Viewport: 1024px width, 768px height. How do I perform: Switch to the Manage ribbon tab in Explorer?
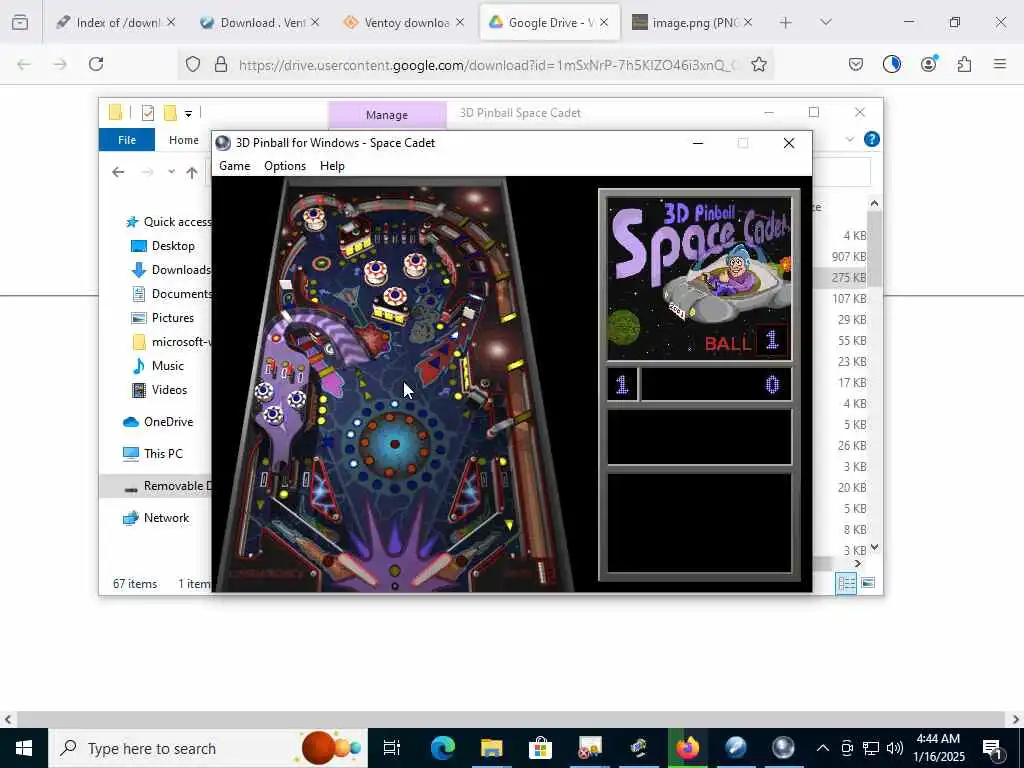click(387, 115)
